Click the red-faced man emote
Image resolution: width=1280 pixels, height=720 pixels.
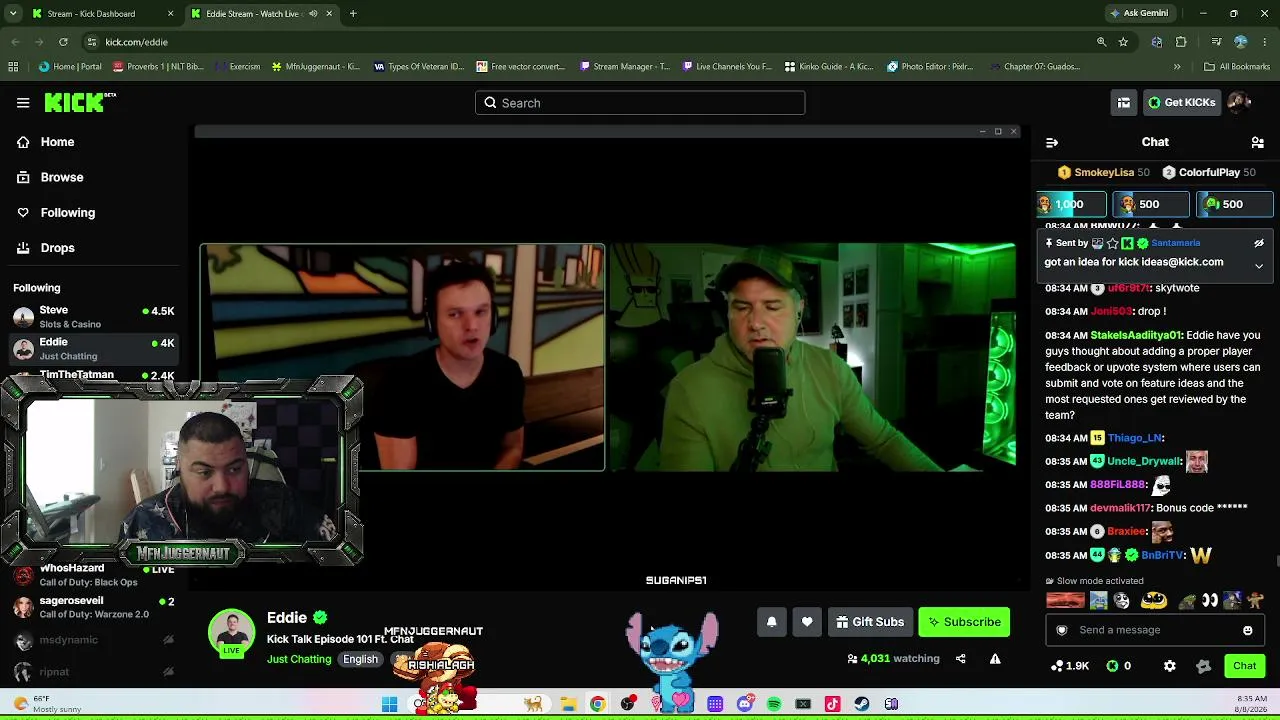1065,601
